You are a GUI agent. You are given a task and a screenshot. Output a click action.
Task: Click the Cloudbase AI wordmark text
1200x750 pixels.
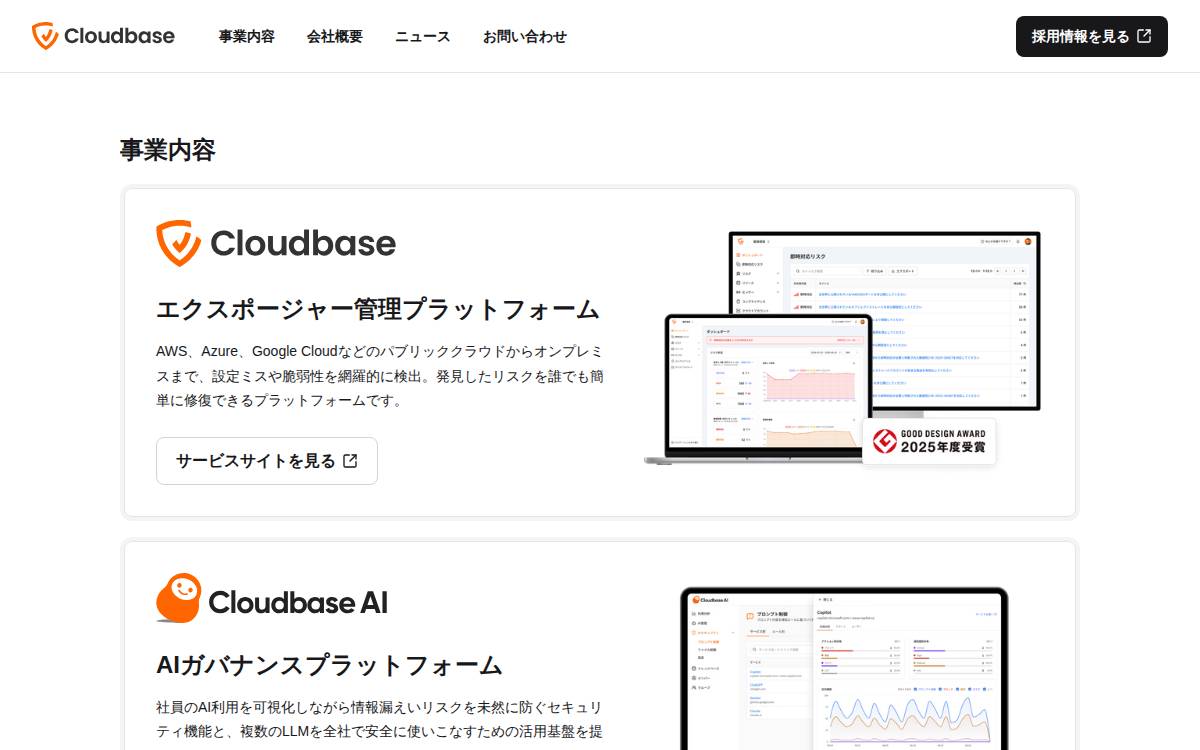(x=298, y=602)
